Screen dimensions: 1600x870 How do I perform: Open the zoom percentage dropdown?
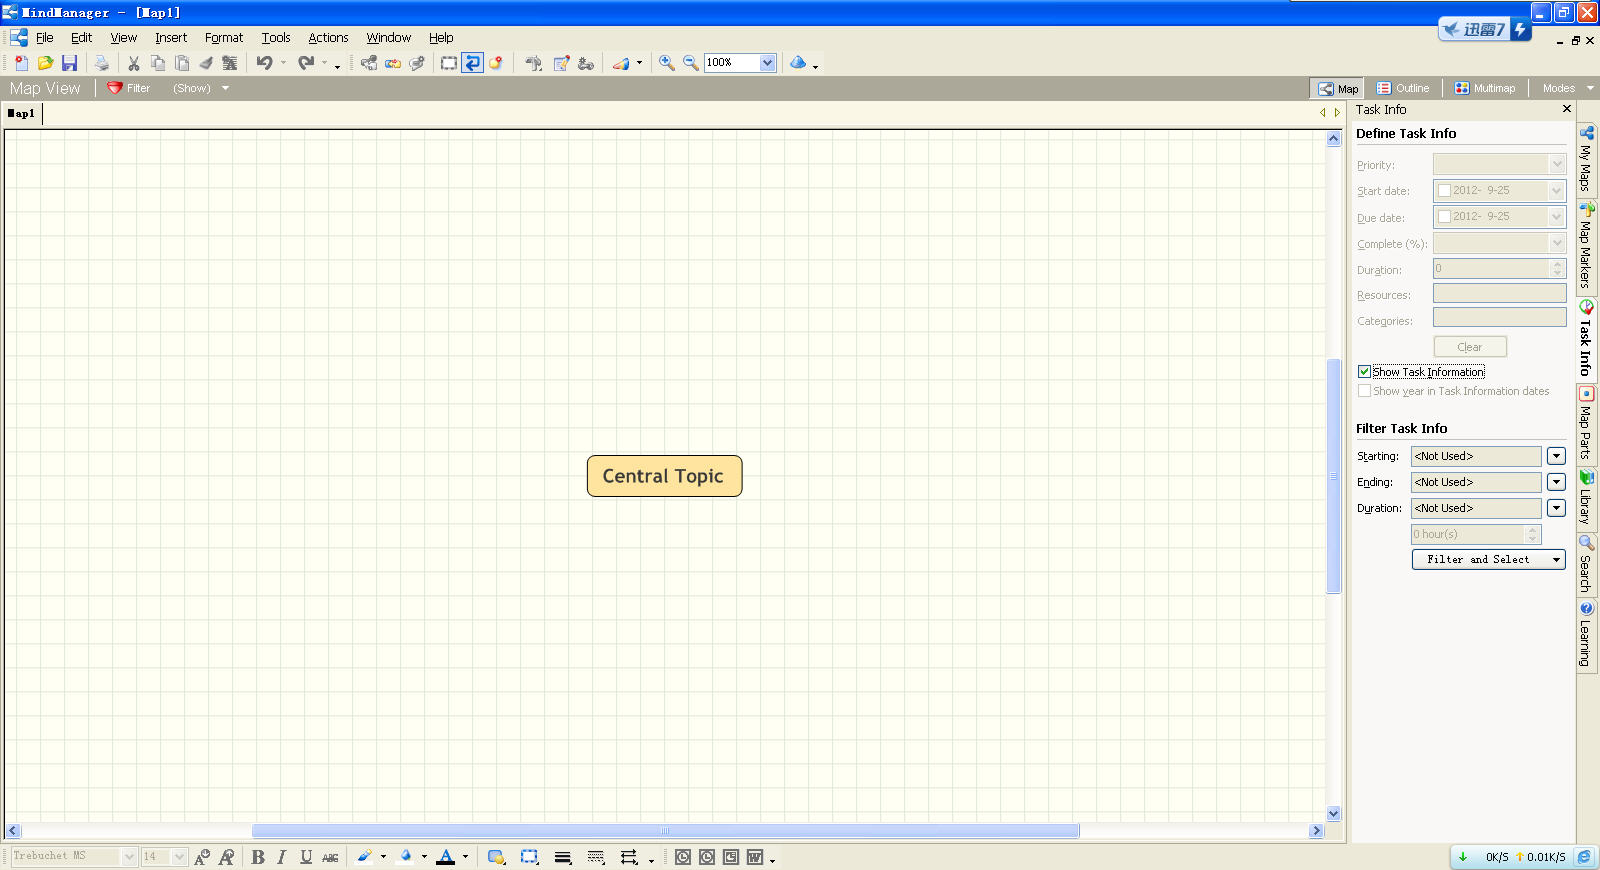(767, 63)
